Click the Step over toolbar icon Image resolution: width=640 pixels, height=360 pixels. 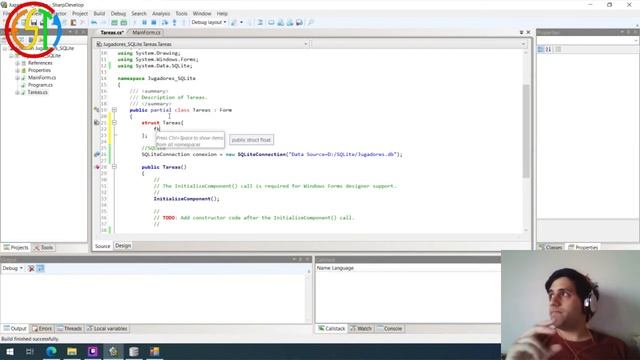pos(164,22)
